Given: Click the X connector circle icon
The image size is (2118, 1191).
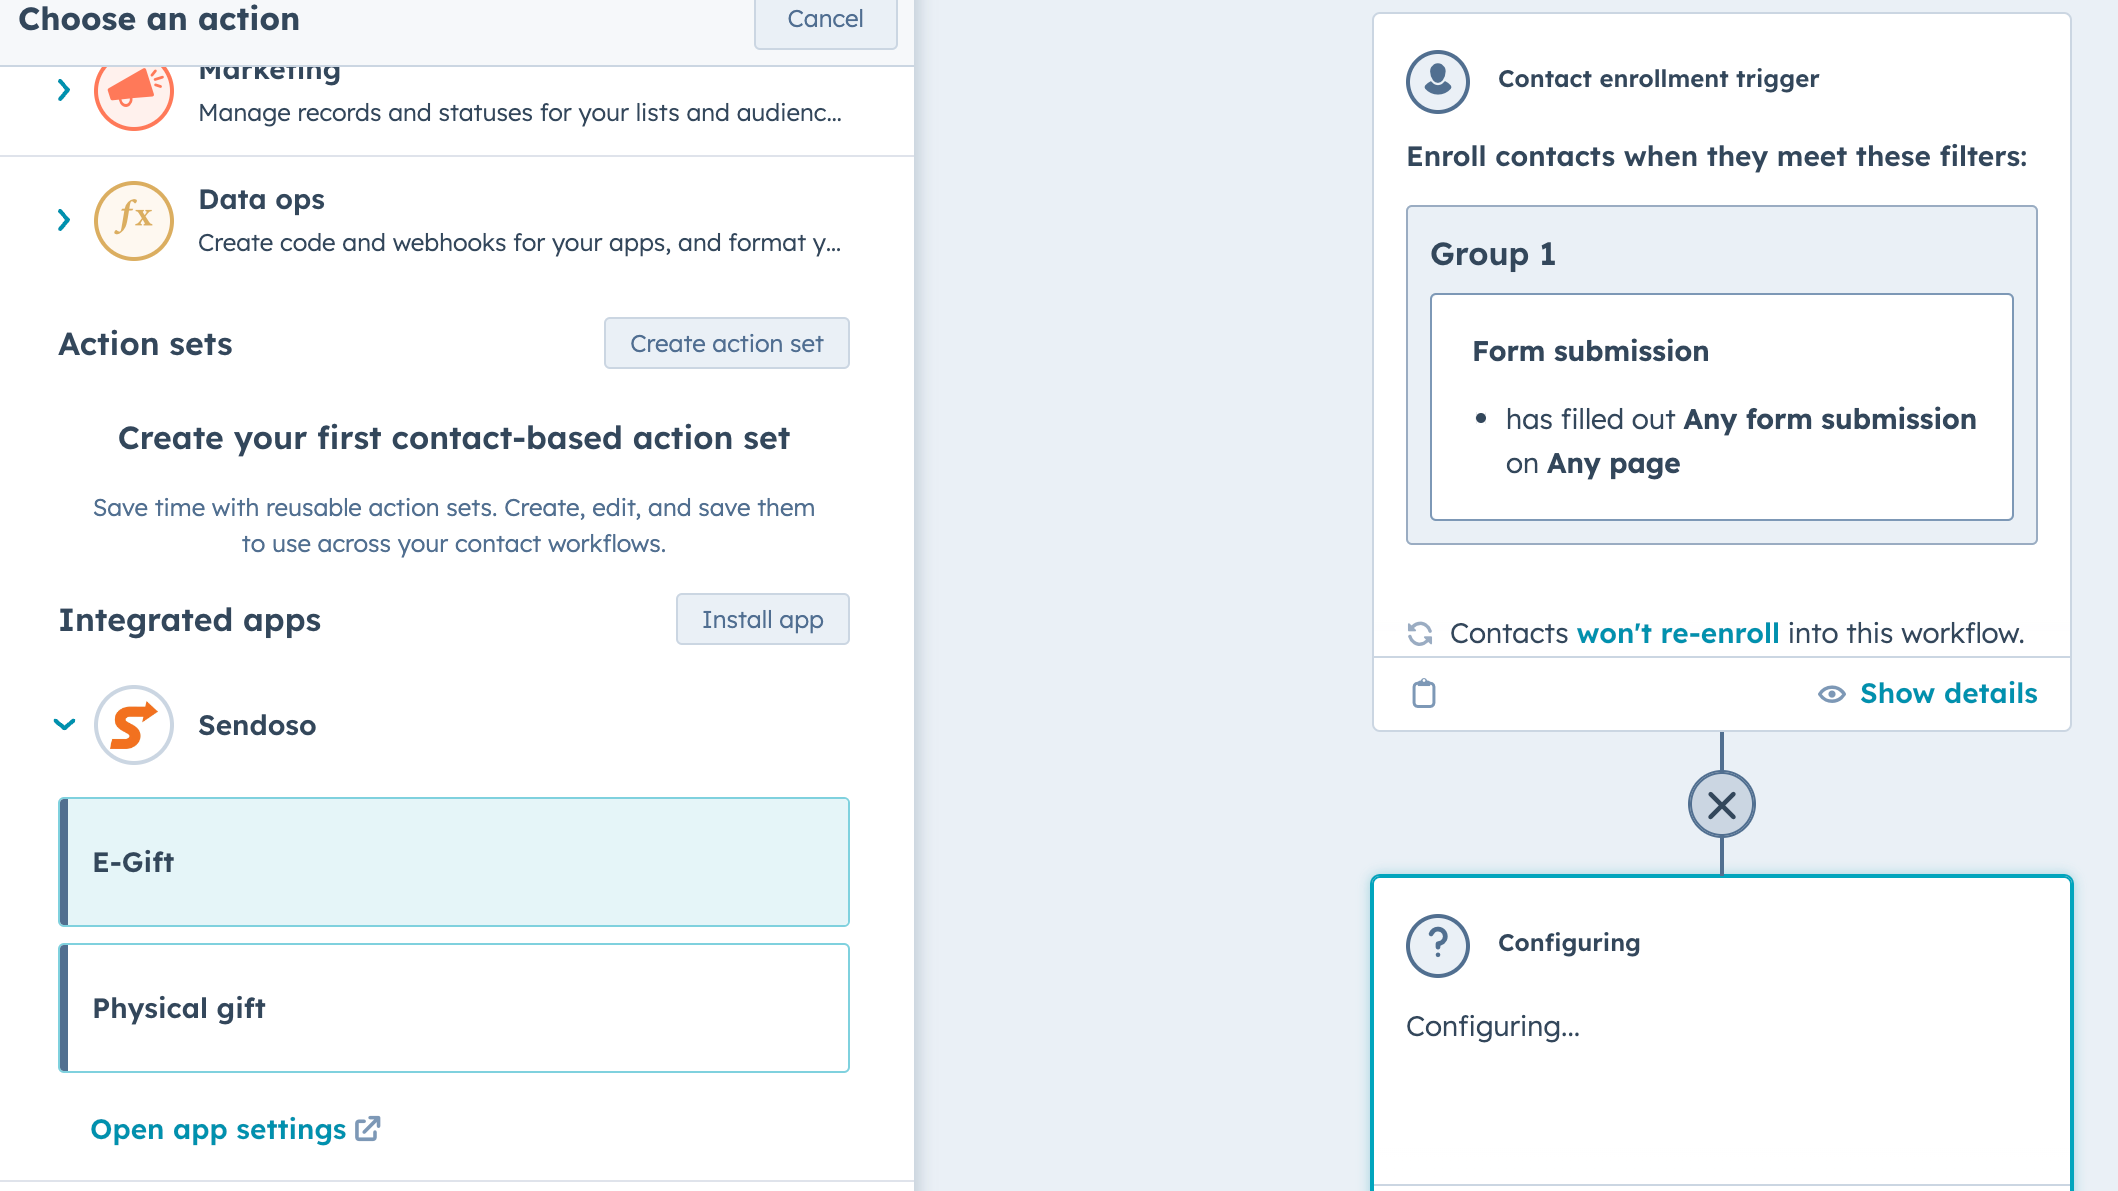Looking at the screenshot, I should (1721, 804).
